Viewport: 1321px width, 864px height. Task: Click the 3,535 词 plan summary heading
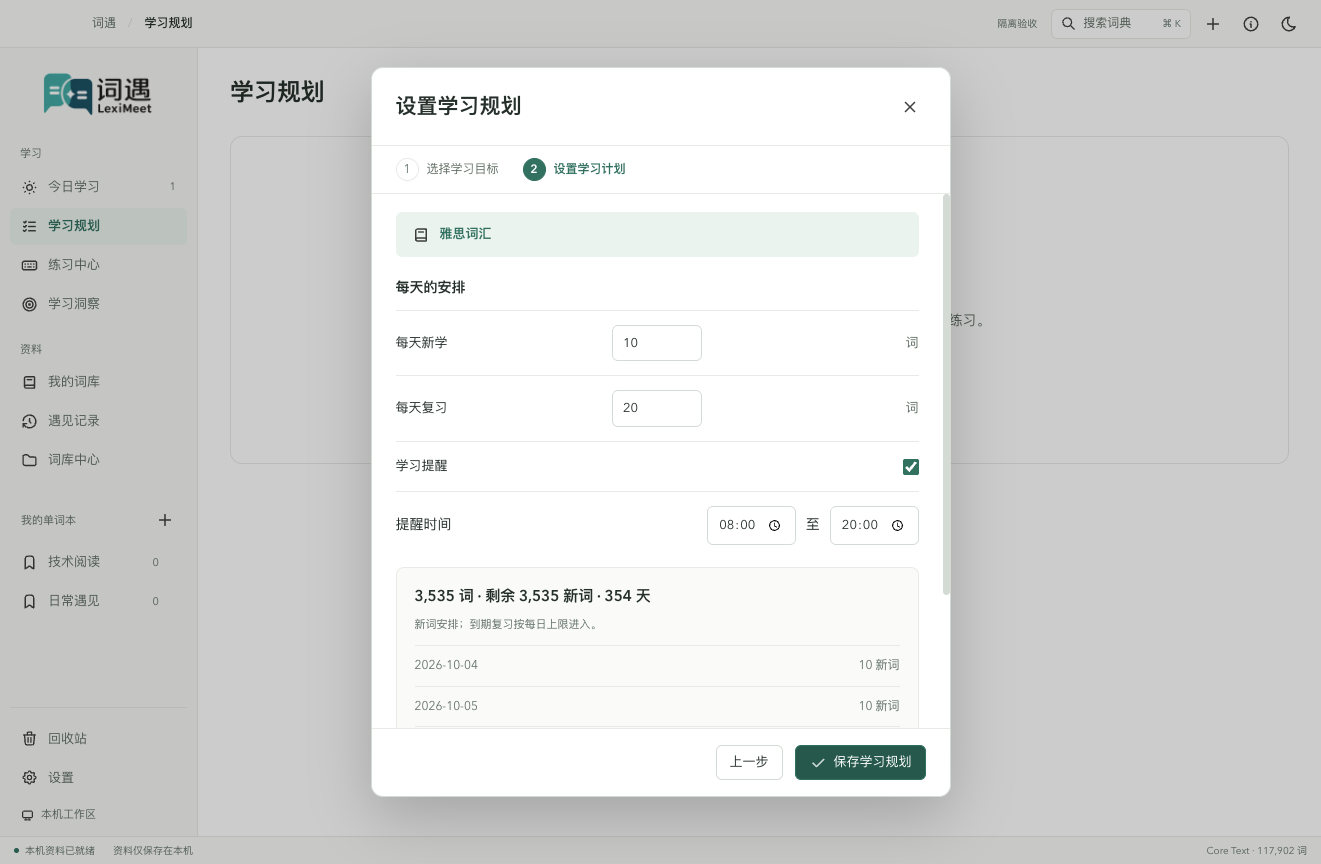pyautogui.click(x=533, y=596)
